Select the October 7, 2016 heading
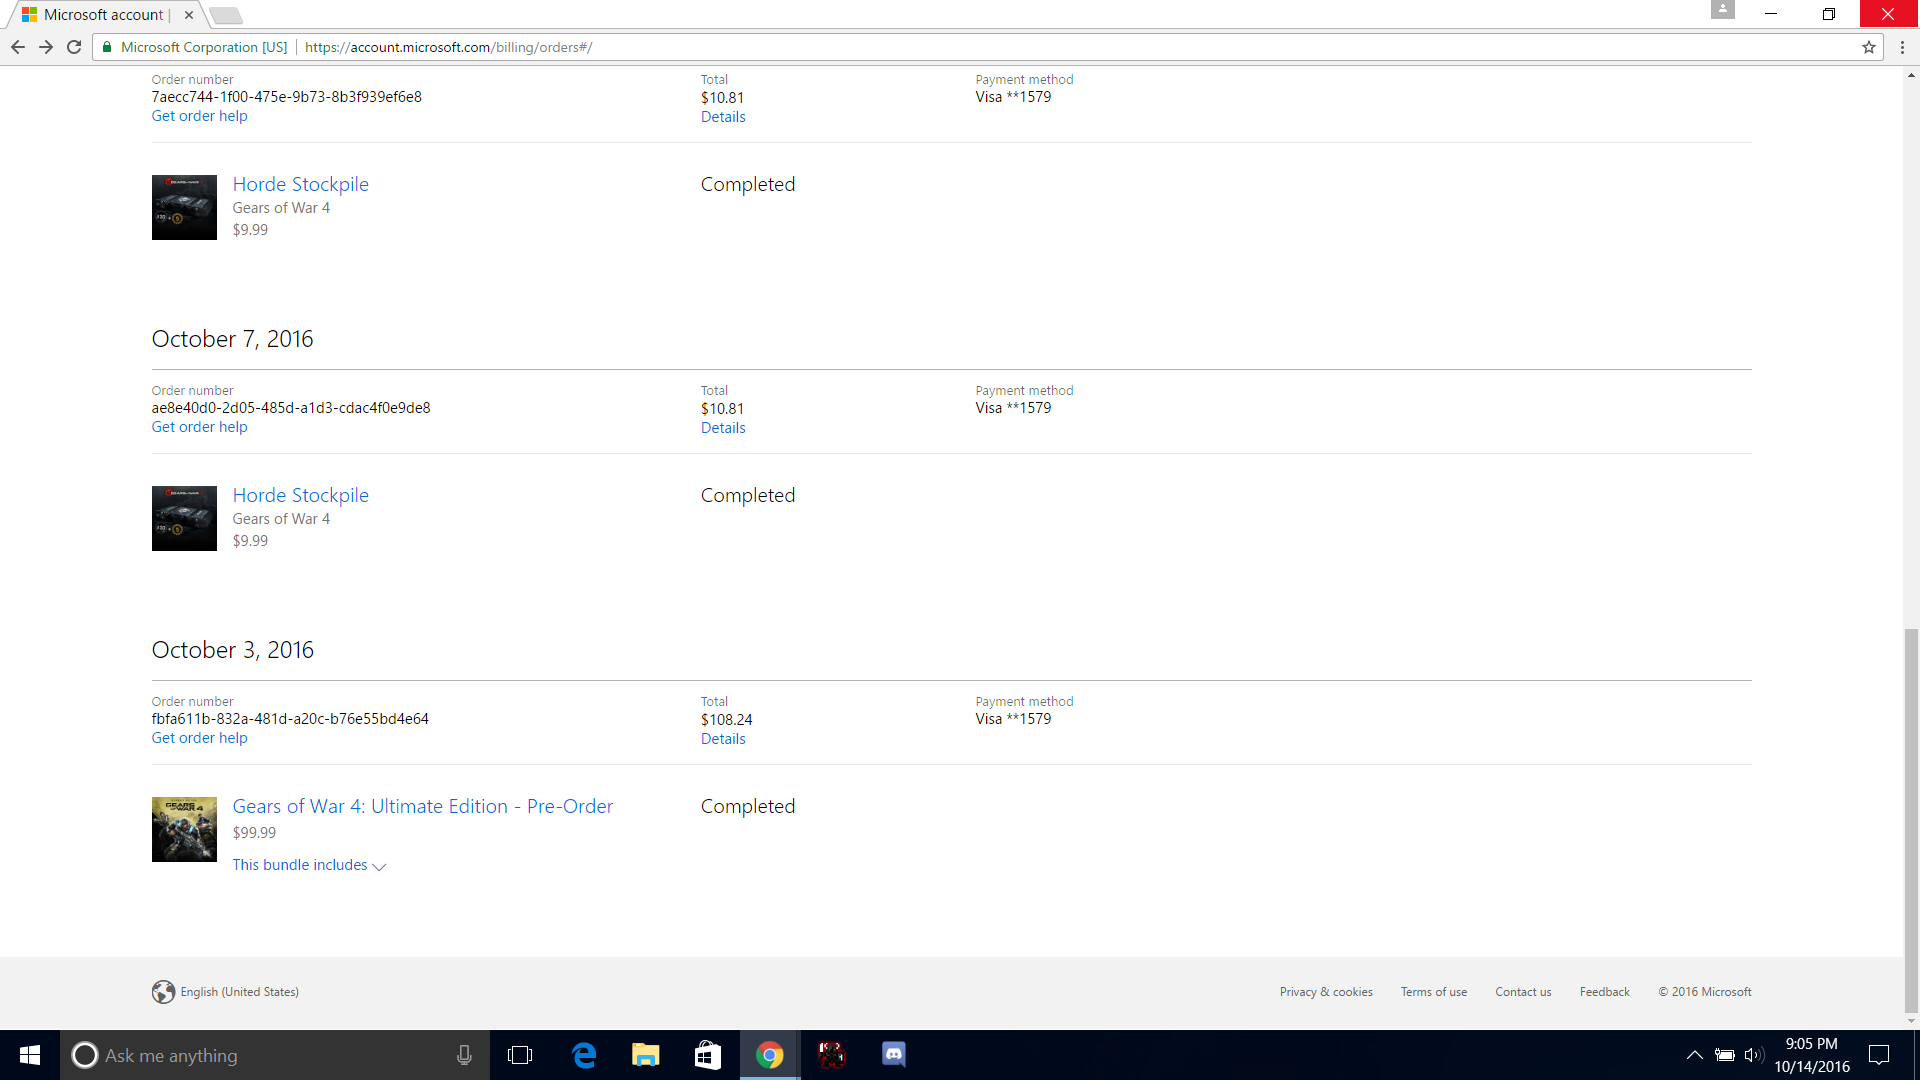This screenshot has width=1920, height=1080. (x=232, y=339)
